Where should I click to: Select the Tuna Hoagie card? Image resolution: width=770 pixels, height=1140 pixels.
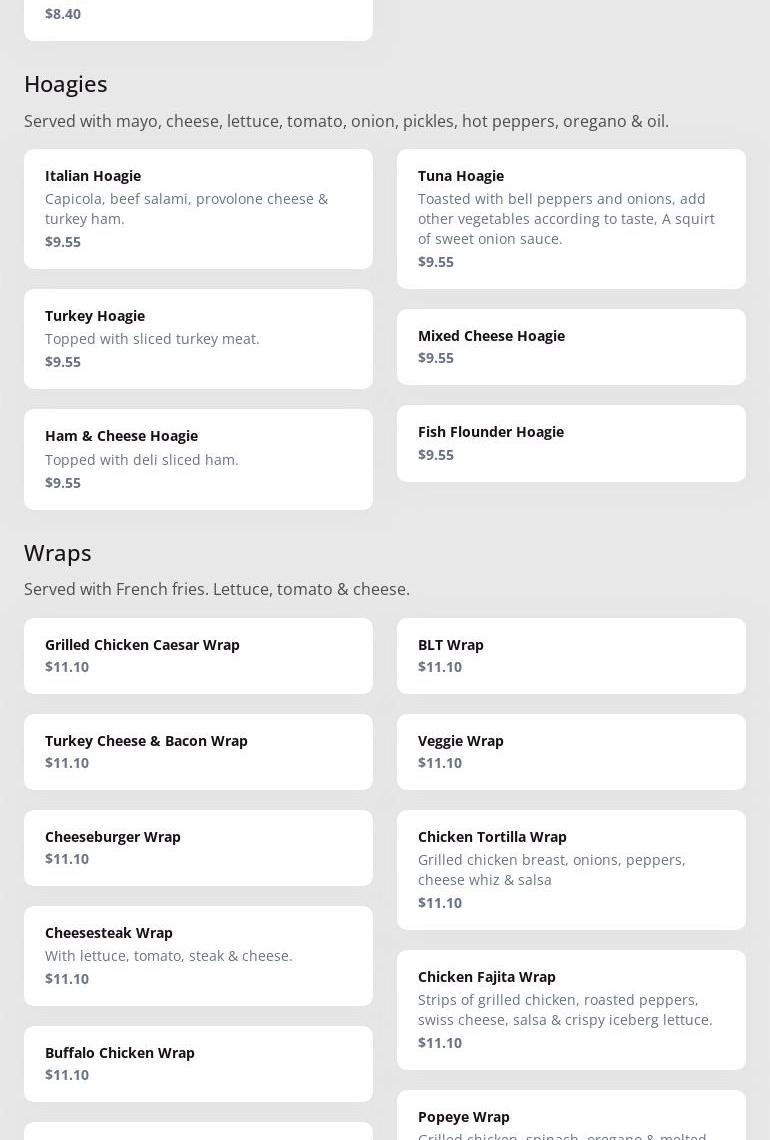(x=571, y=219)
